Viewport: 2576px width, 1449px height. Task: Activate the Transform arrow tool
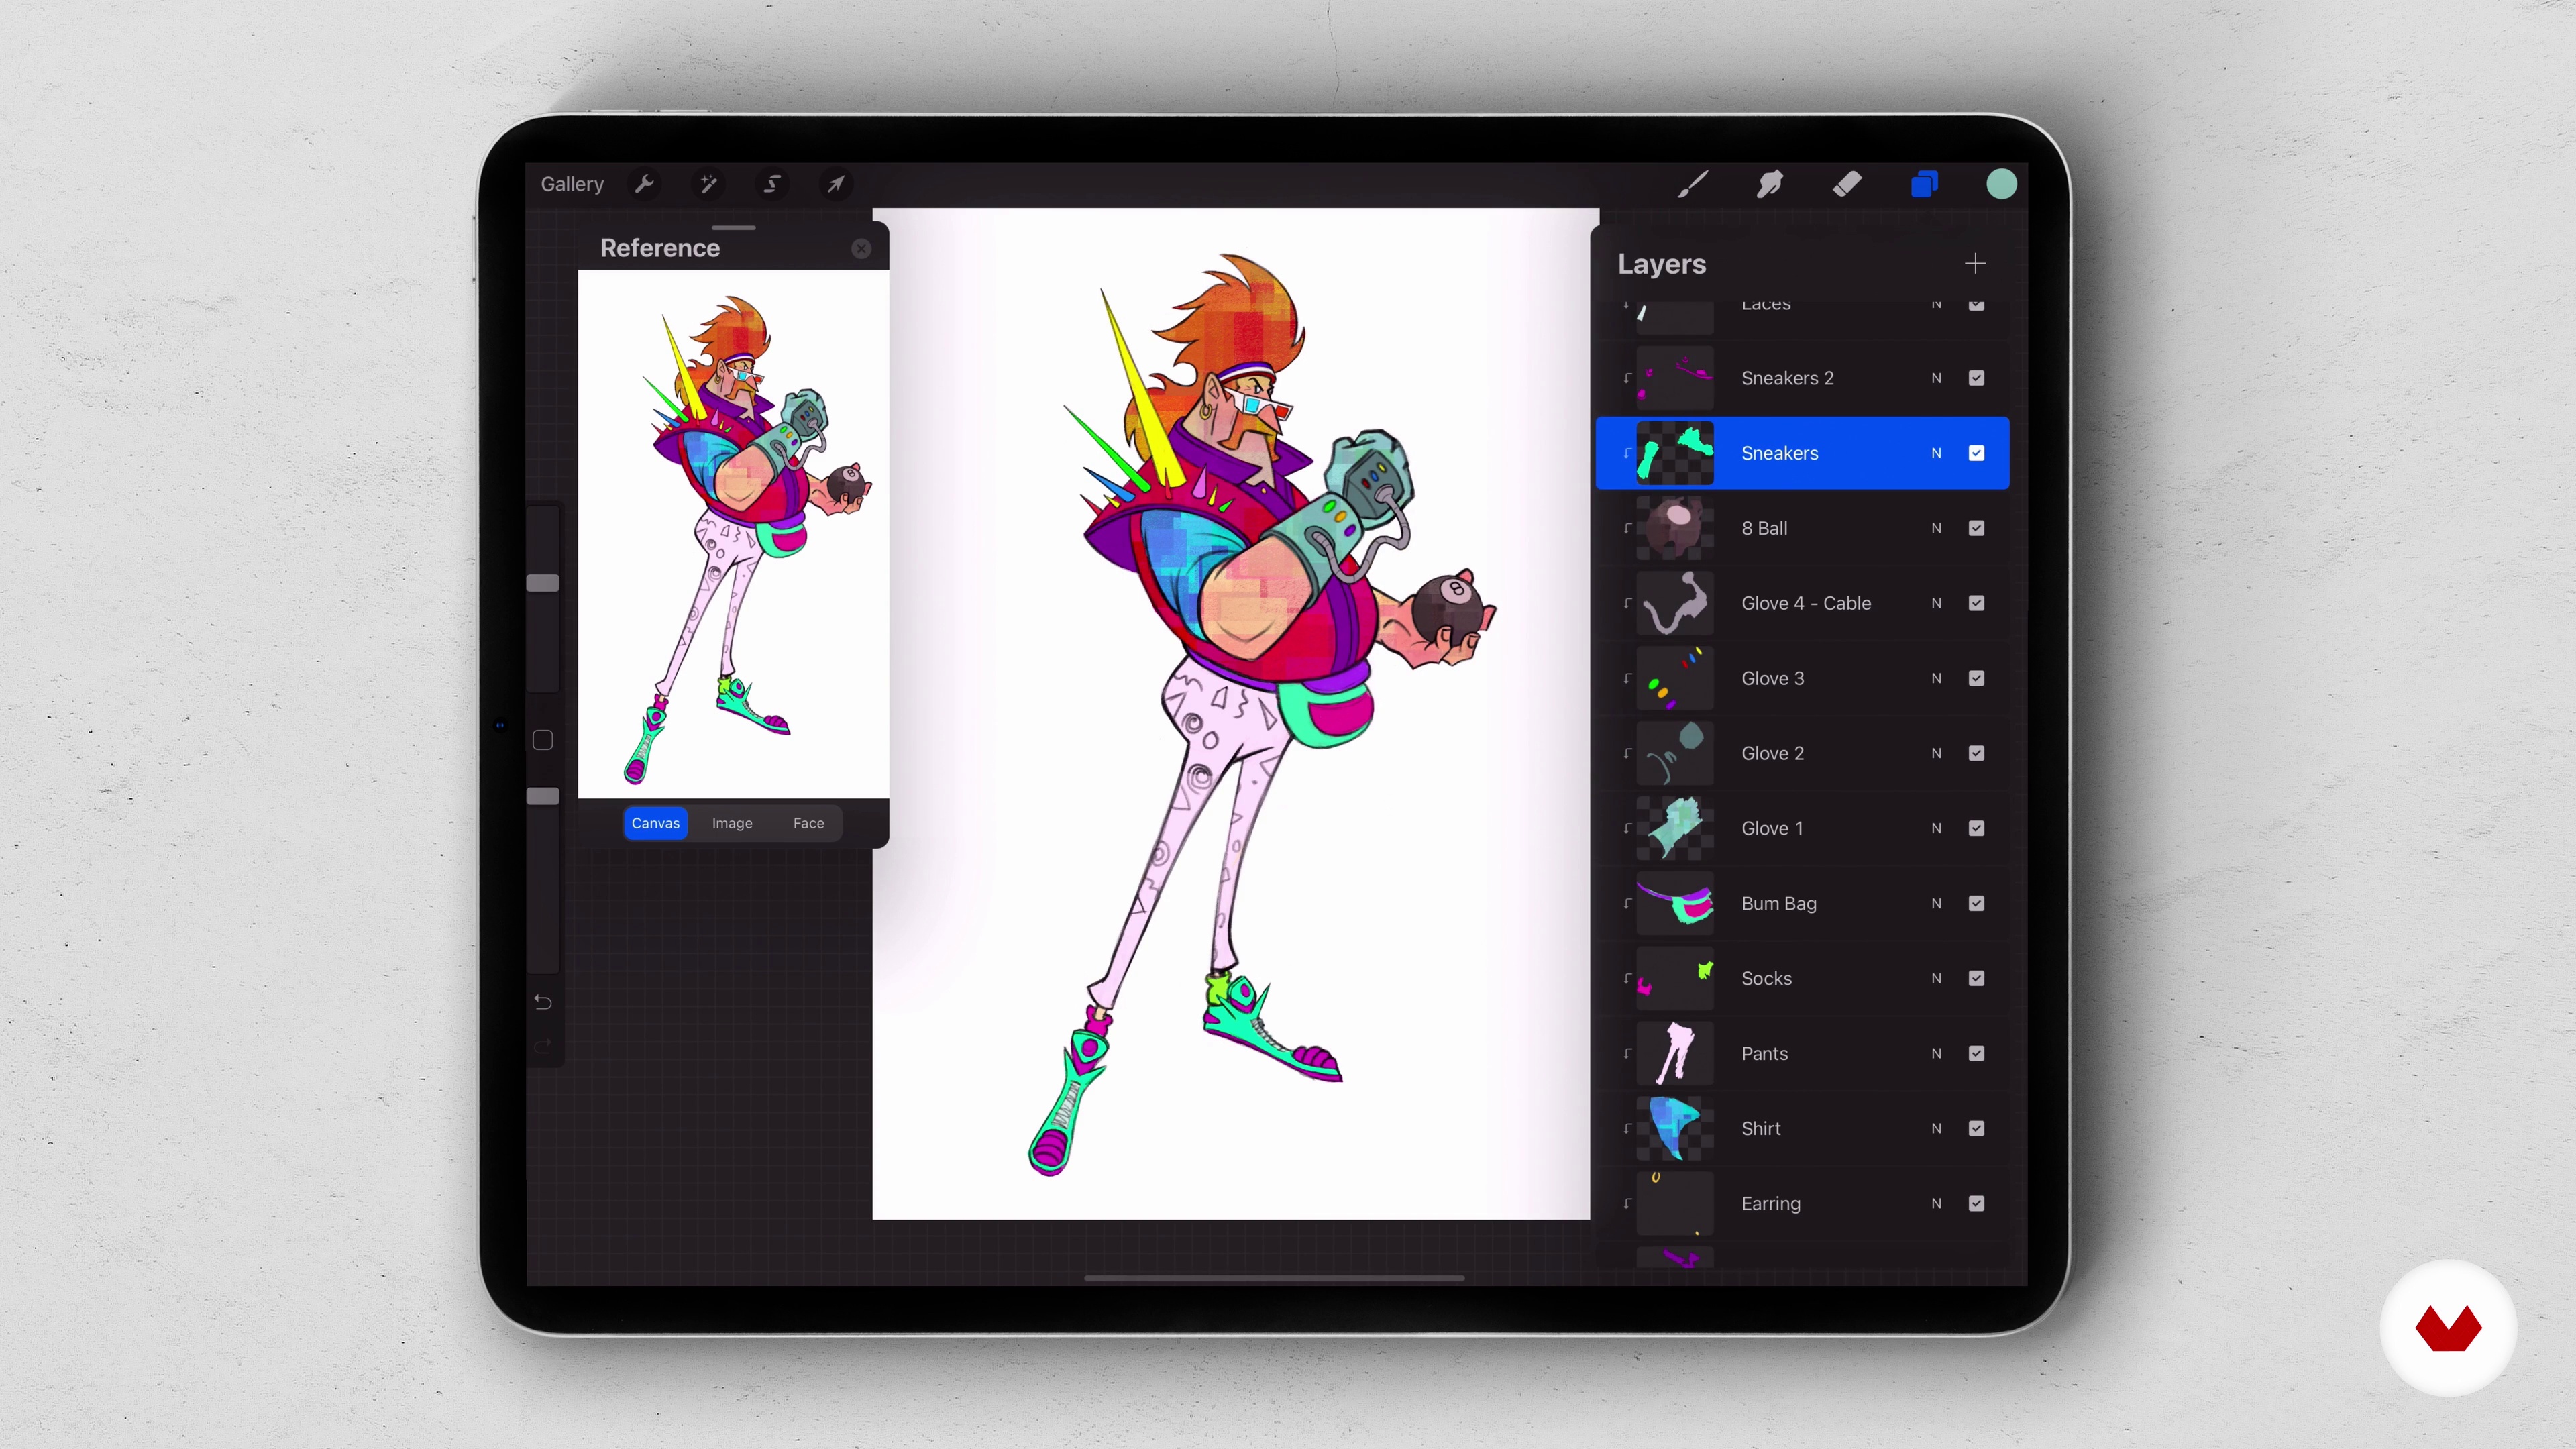pyautogui.click(x=836, y=184)
